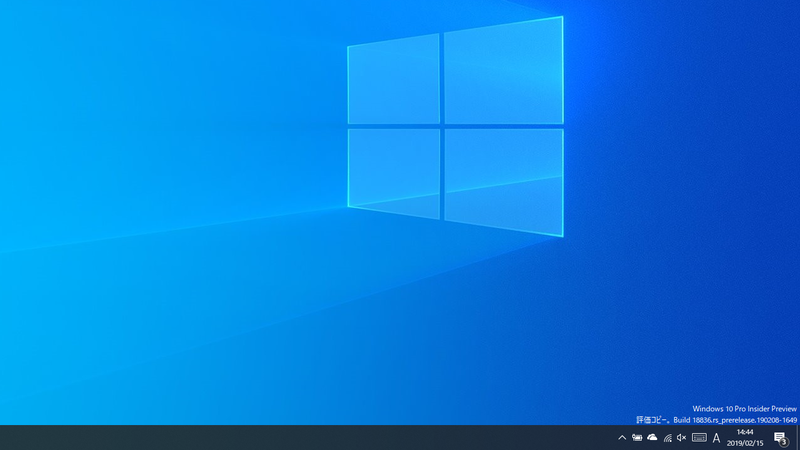Click the Show desktop strip at taskbar end
Image resolution: width=800 pixels, height=450 pixels.
(x=797, y=438)
